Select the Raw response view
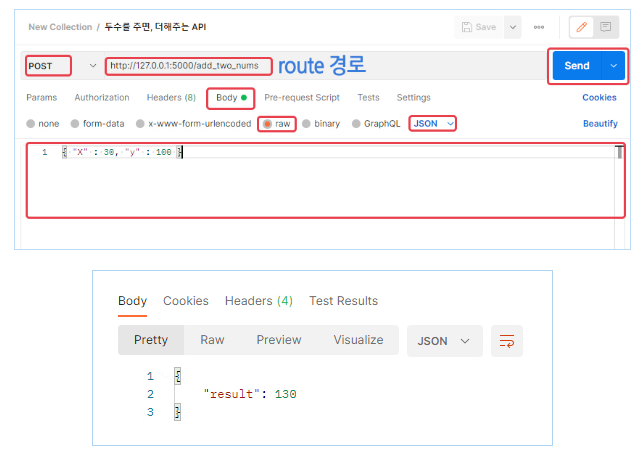The width and height of the screenshot is (637, 463). (212, 340)
